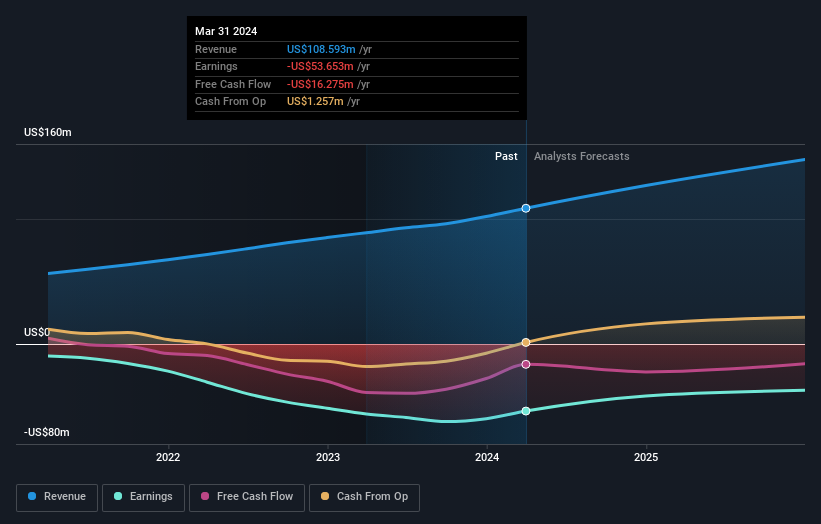Click the -US$16.275m free cash flow value
Screen dimensions: 821x524
pyautogui.click(x=320, y=84)
